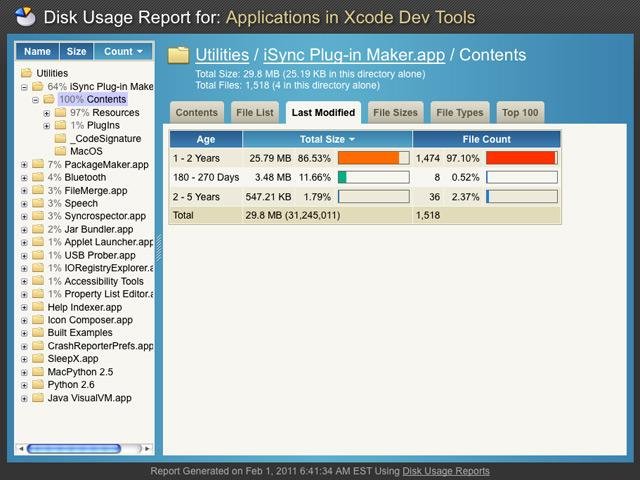
Task: Select the Last Modified tab
Action: coord(323,113)
